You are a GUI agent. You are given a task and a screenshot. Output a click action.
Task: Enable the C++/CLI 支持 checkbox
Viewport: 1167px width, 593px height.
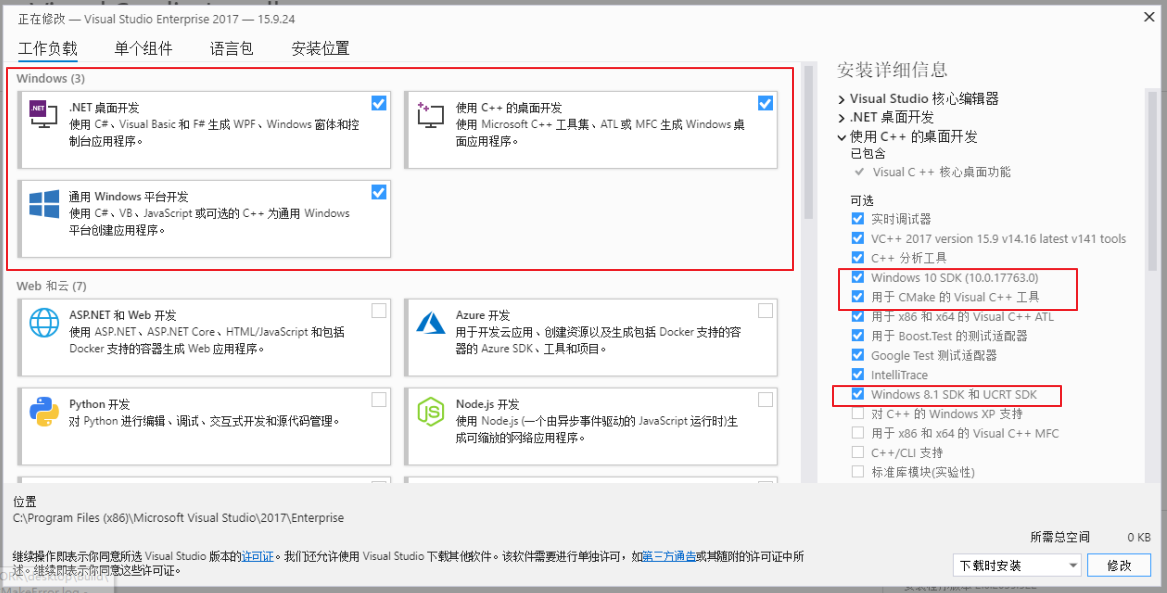[857, 452]
